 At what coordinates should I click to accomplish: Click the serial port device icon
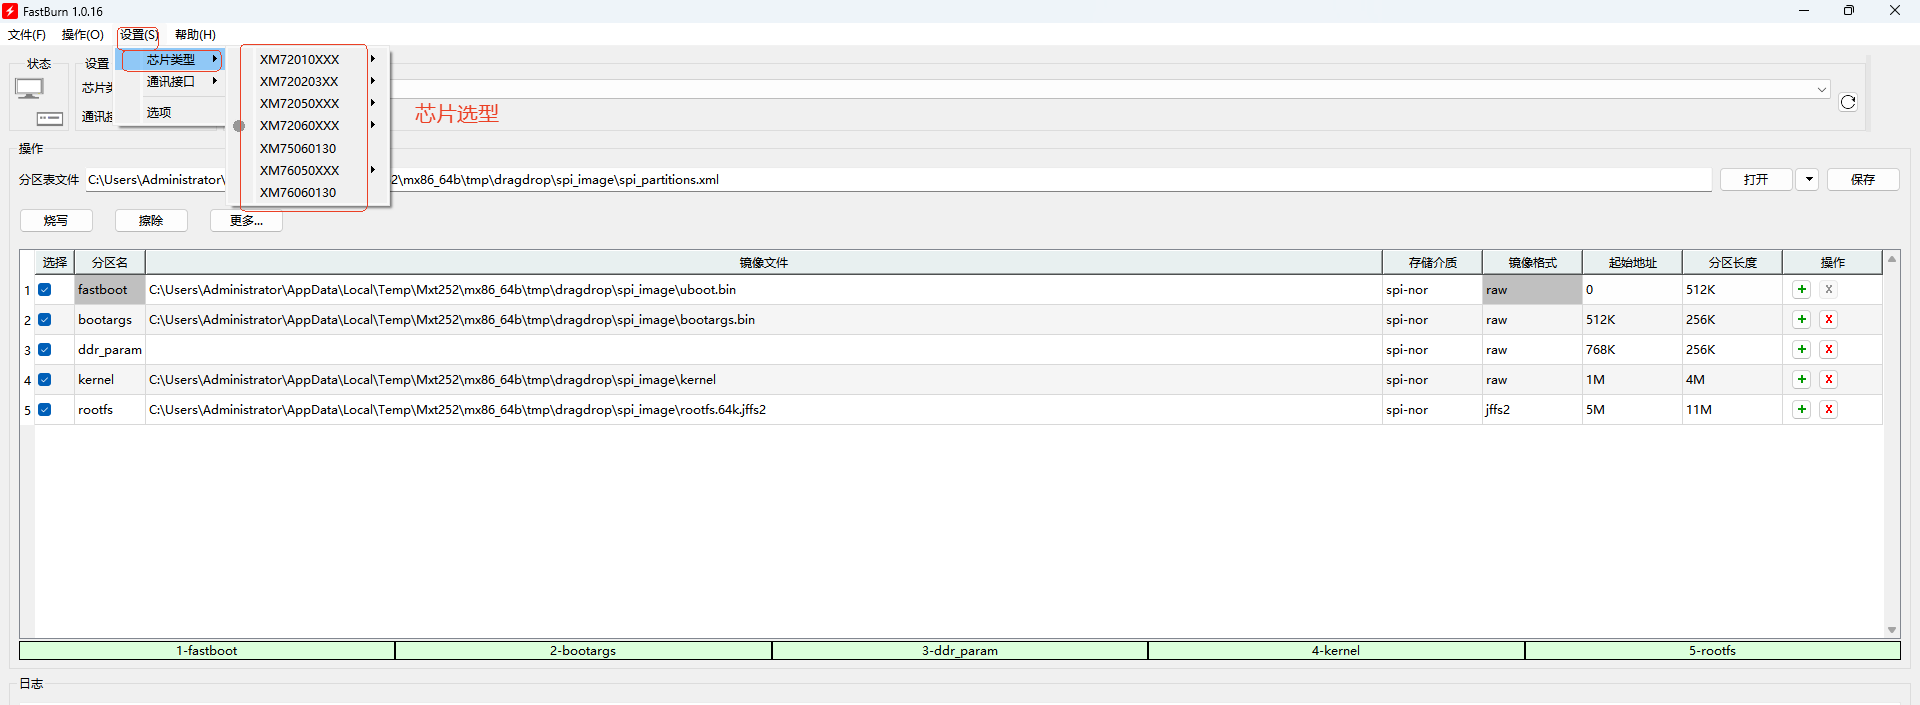[x=50, y=119]
